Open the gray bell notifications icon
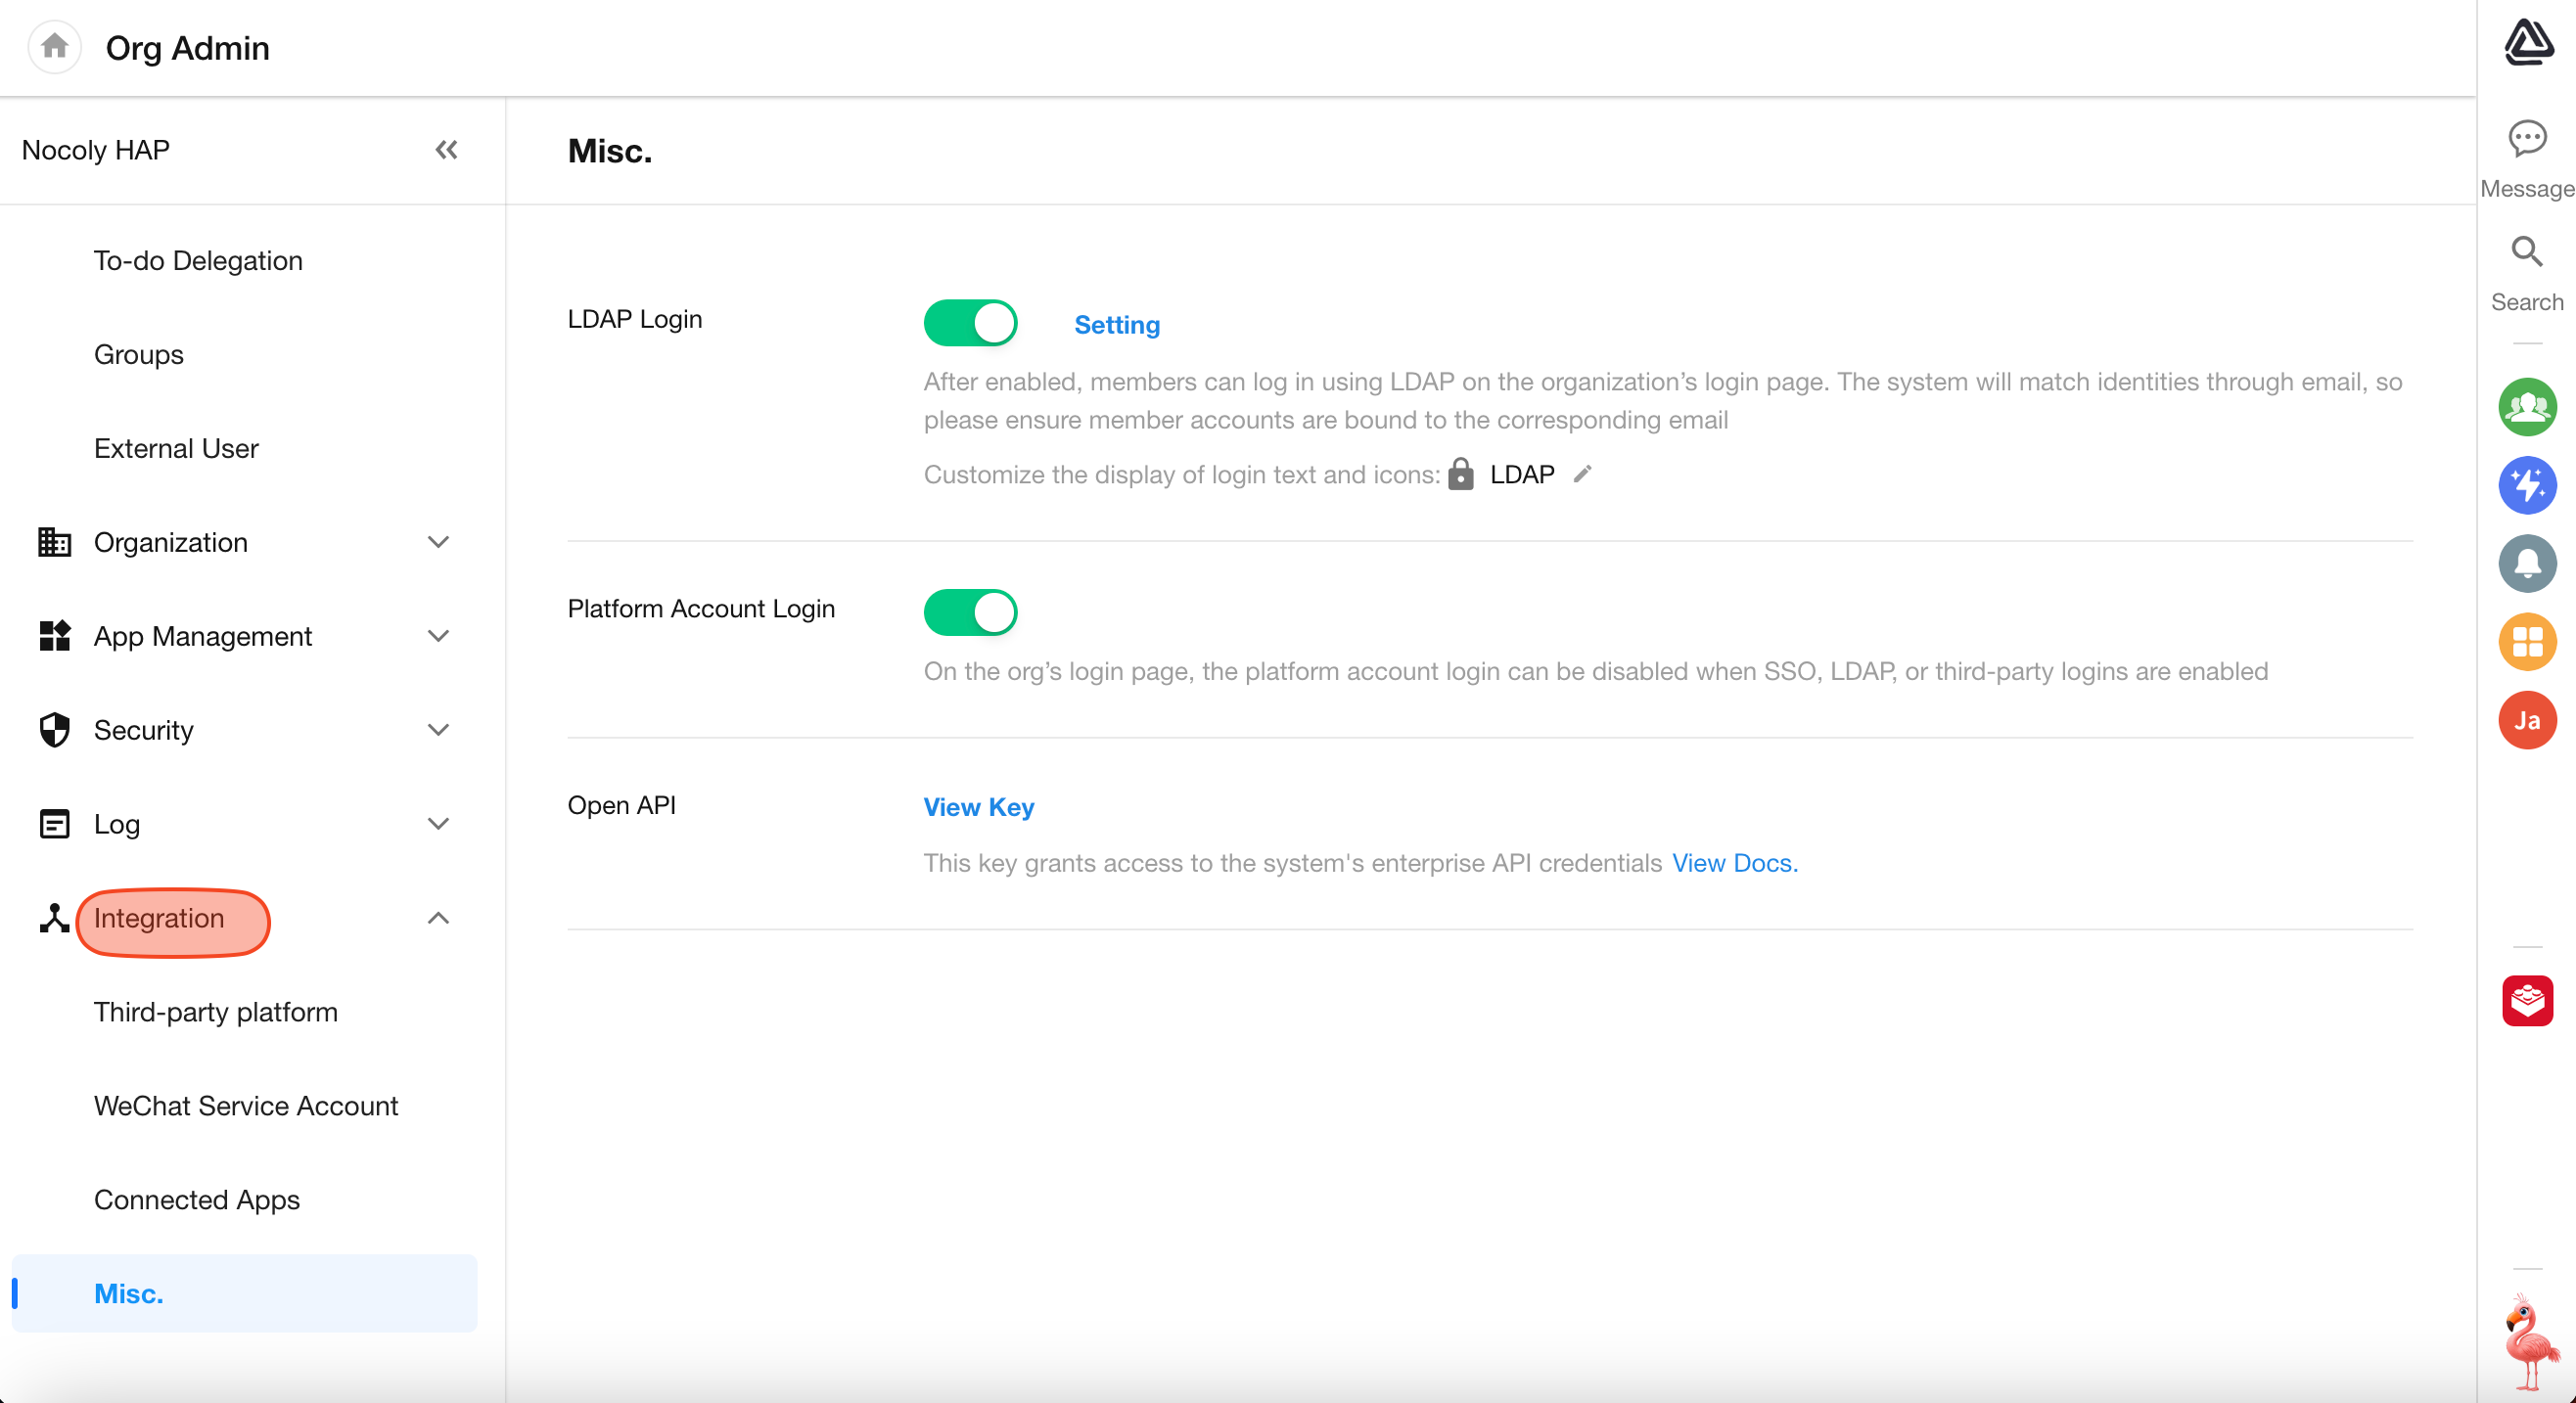2576x1403 pixels. pos(2526,563)
